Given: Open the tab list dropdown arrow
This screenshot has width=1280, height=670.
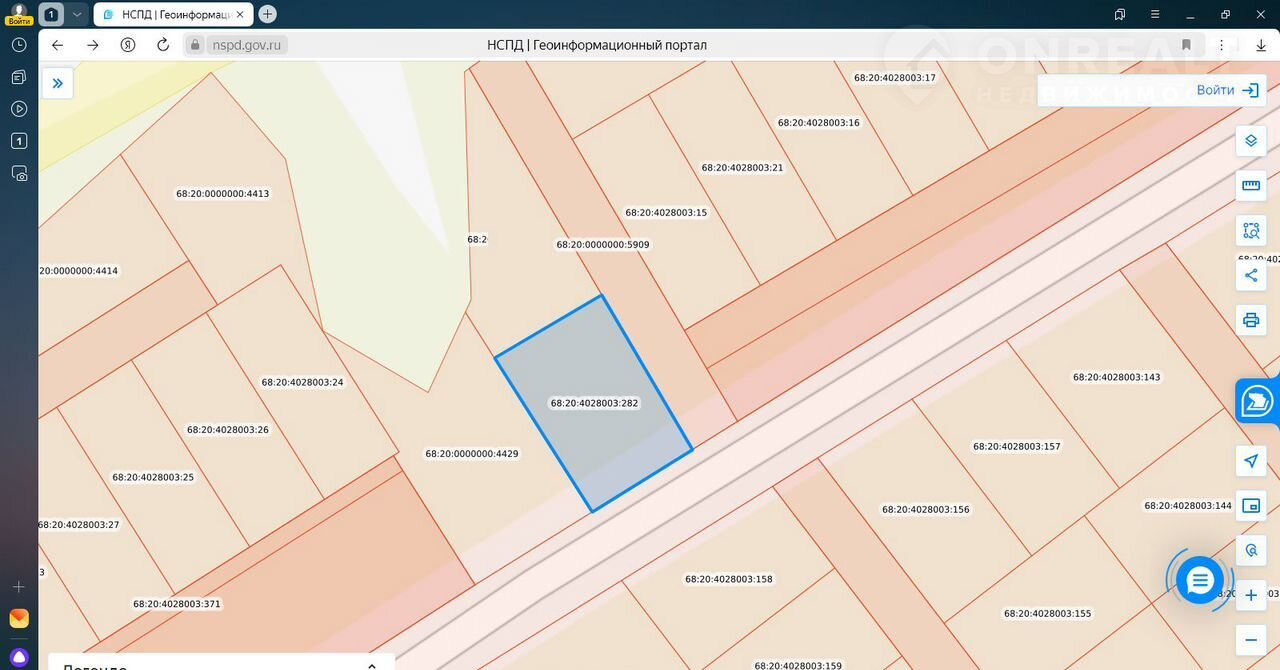Looking at the screenshot, I should 77,14.
